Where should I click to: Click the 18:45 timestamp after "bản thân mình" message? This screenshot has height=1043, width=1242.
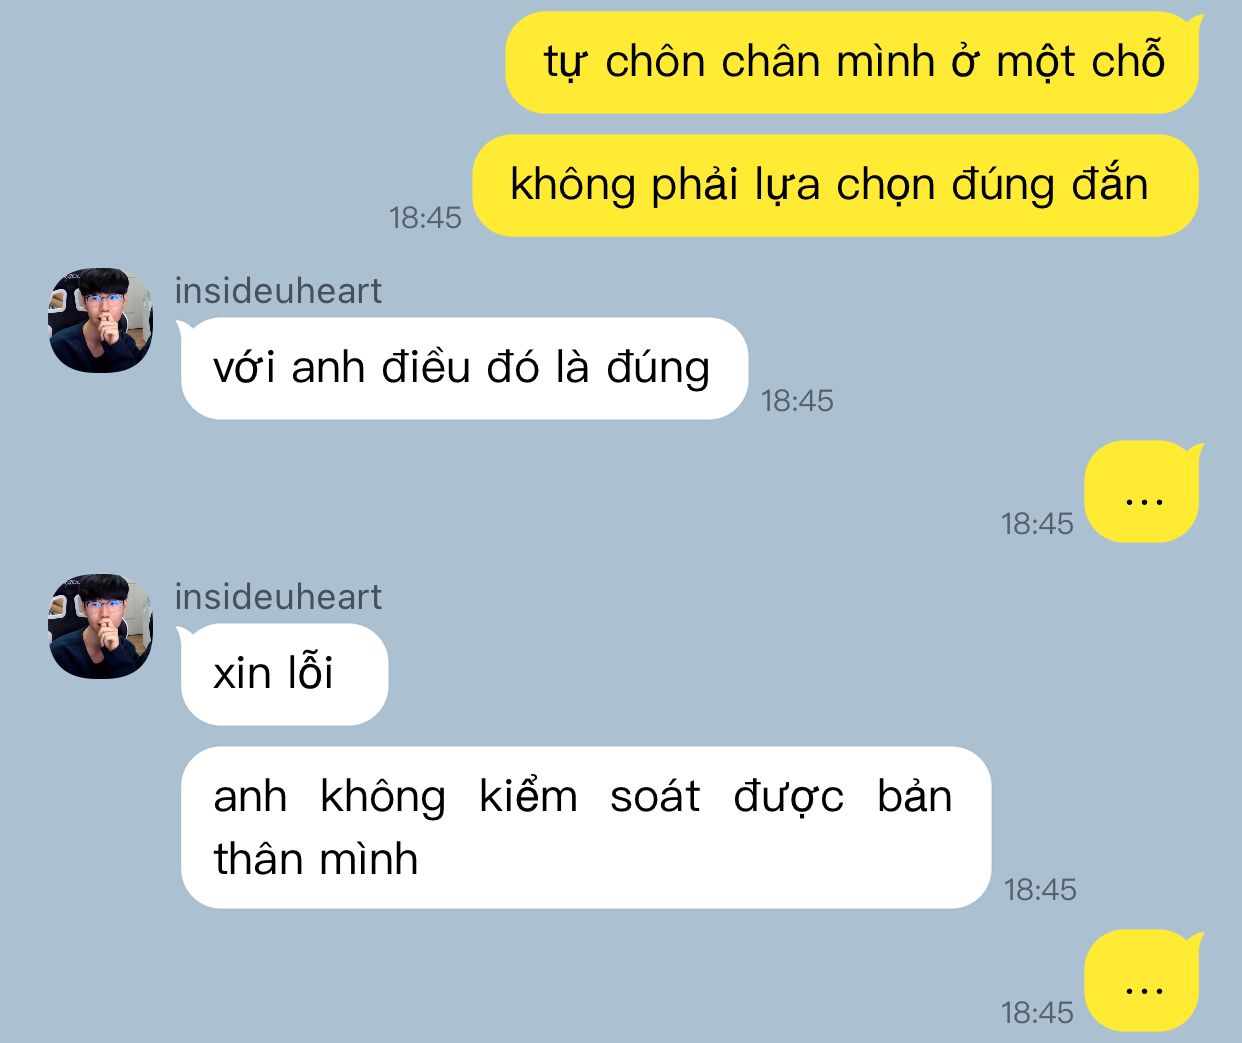1040,889
